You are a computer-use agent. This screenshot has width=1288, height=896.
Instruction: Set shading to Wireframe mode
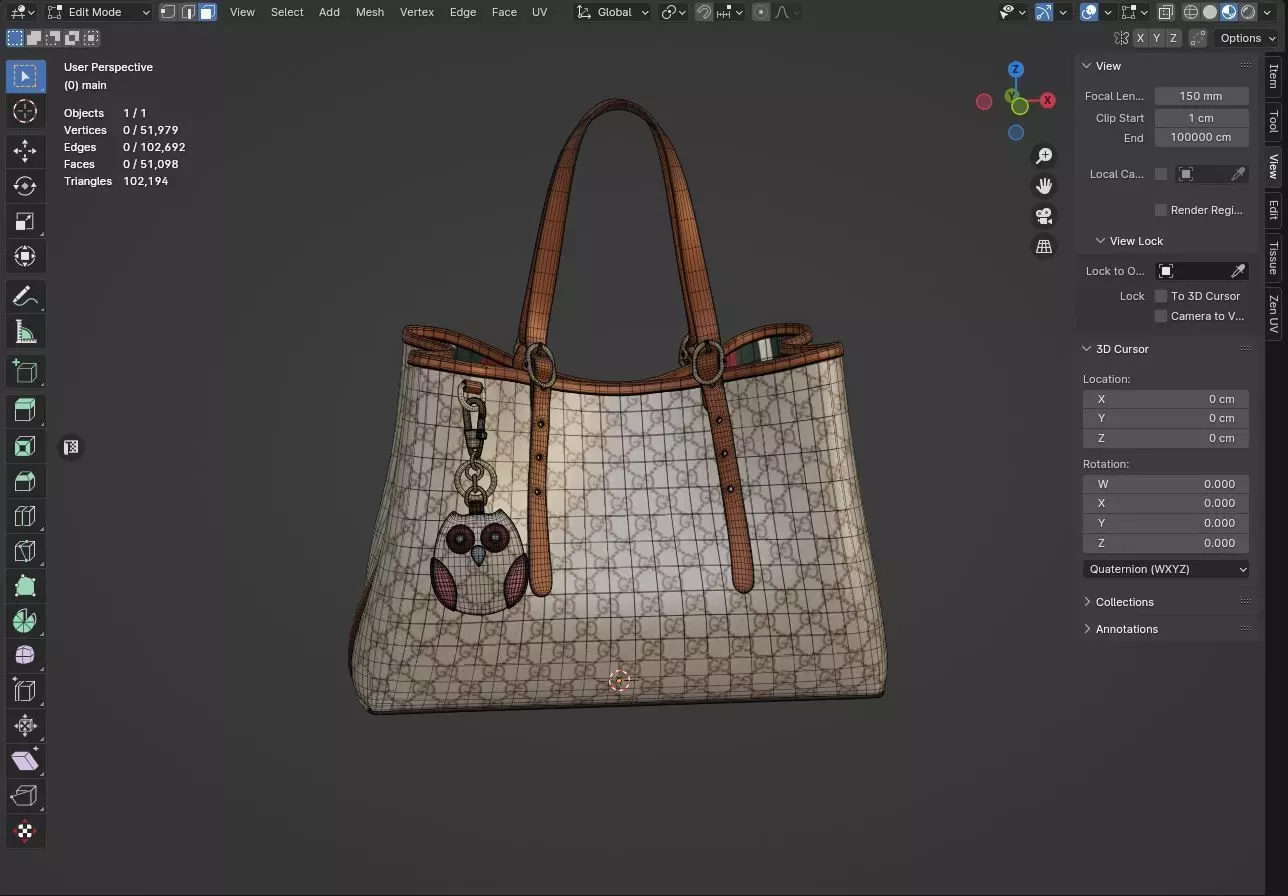coord(1191,12)
